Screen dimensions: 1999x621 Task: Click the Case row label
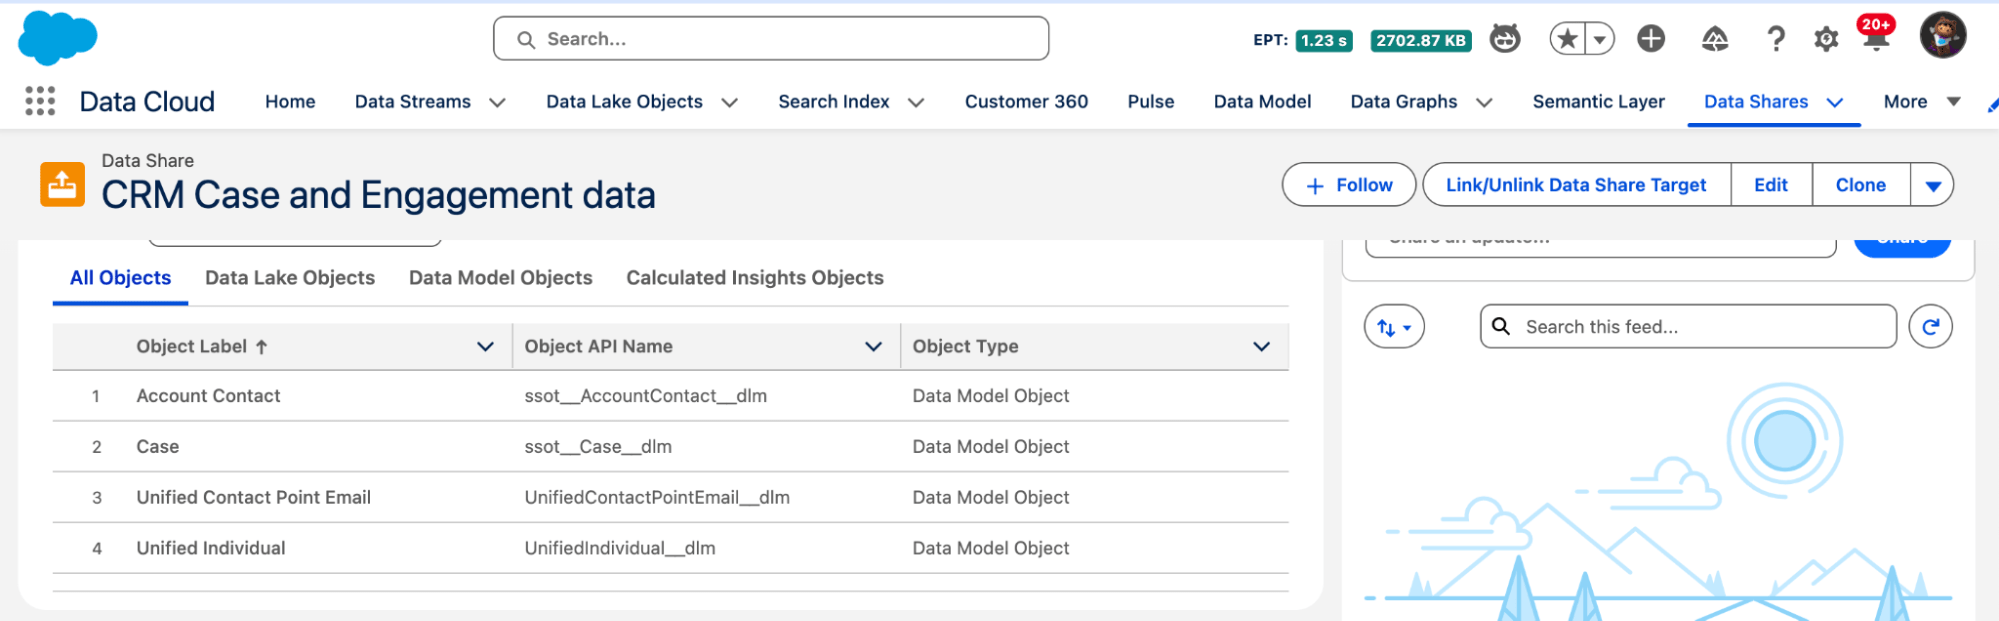tap(158, 447)
